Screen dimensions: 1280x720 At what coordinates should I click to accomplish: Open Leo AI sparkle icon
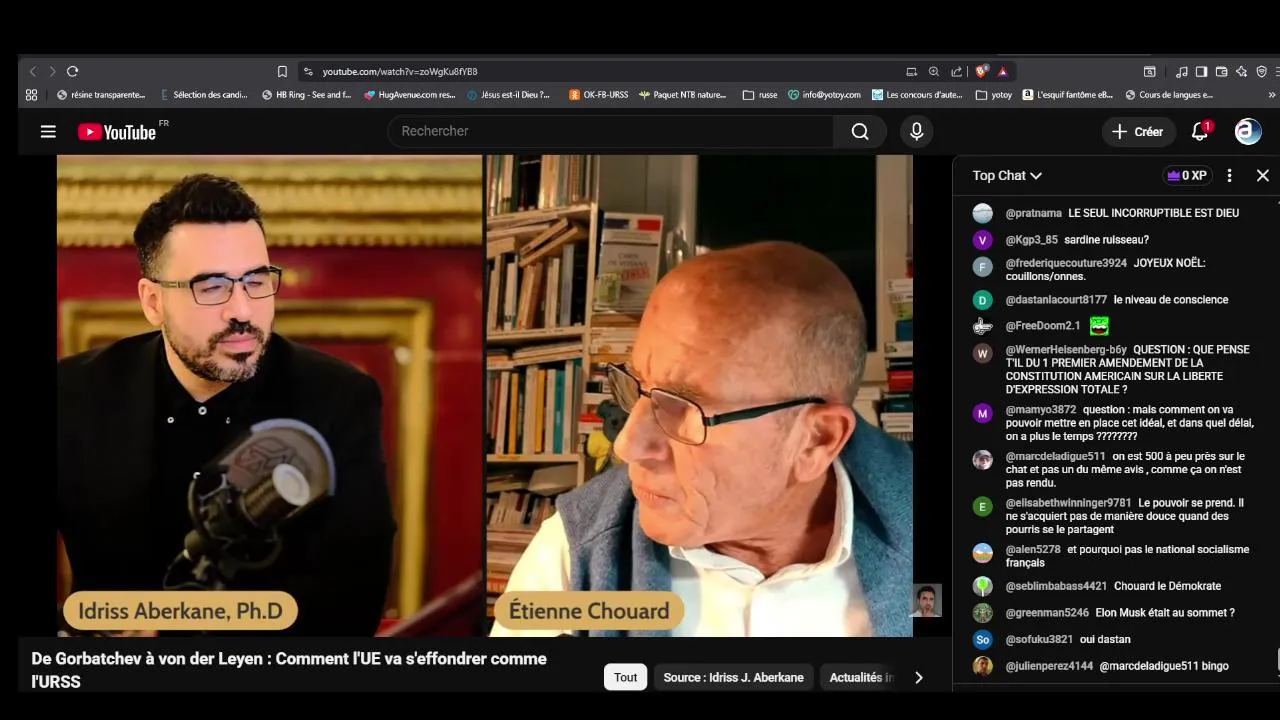(x=1241, y=71)
